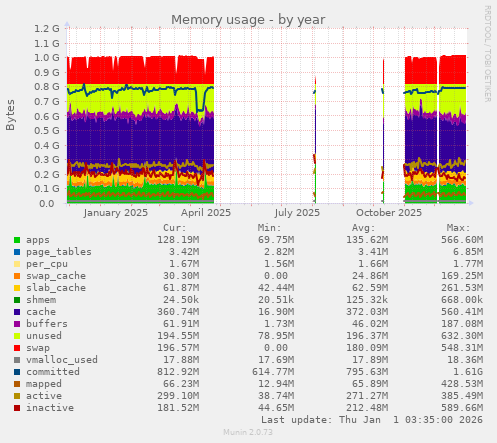Screen dimensions: 497x443
Task: Click the 'April 2025' axis label
Action: pyautogui.click(x=206, y=213)
